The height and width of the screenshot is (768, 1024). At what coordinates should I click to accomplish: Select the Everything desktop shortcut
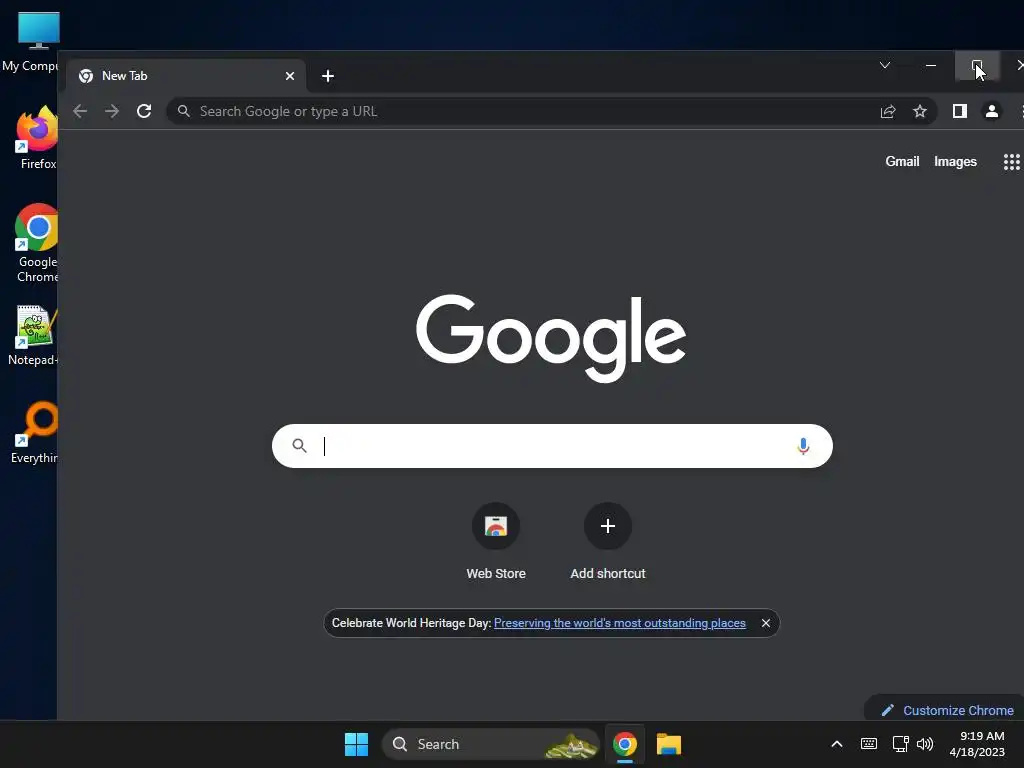point(35,432)
